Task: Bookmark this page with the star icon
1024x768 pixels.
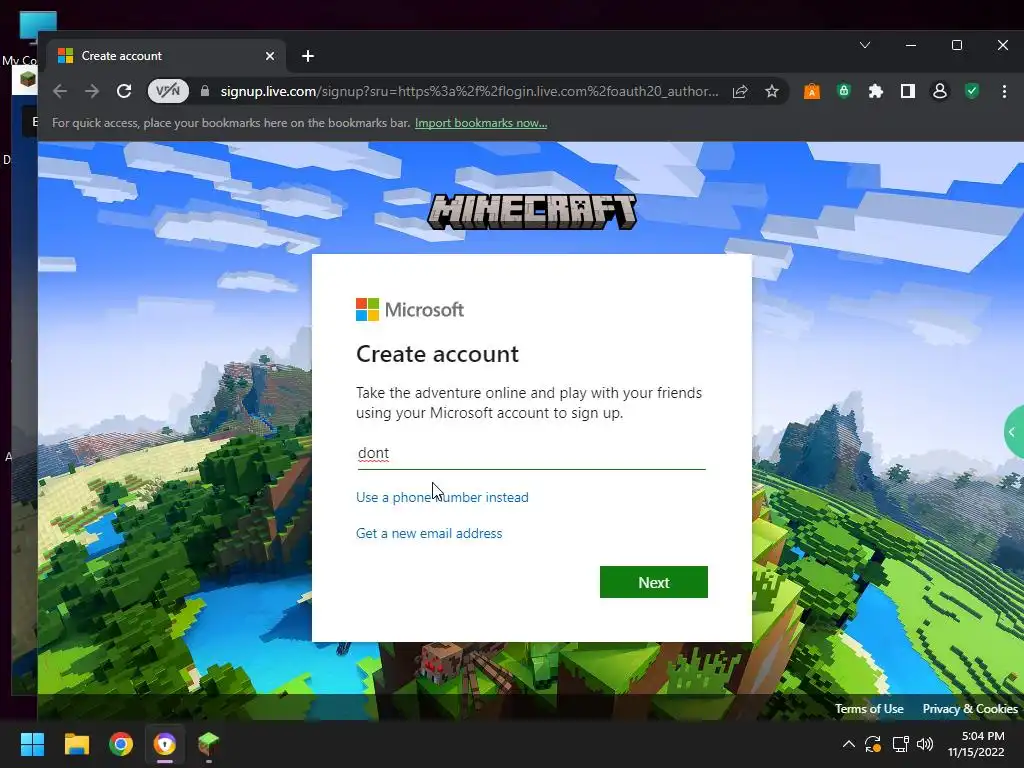Action: tap(772, 91)
